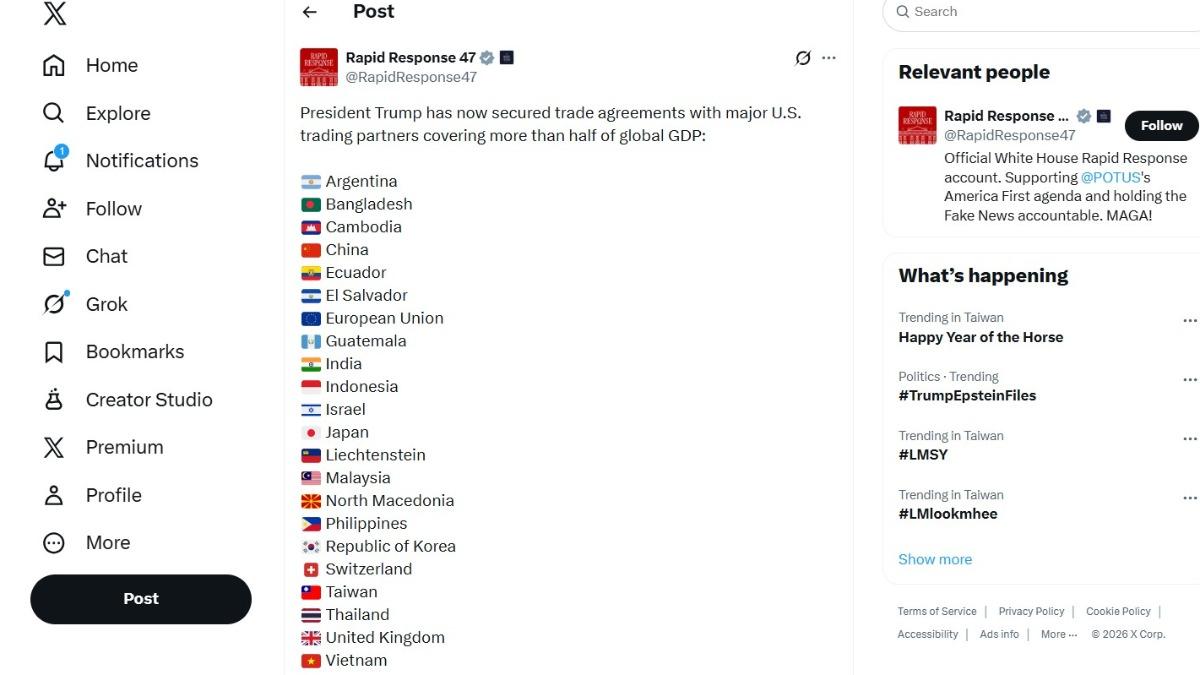Go back with the arrow icon
The image size is (1200, 675).
click(x=310, y=12)
